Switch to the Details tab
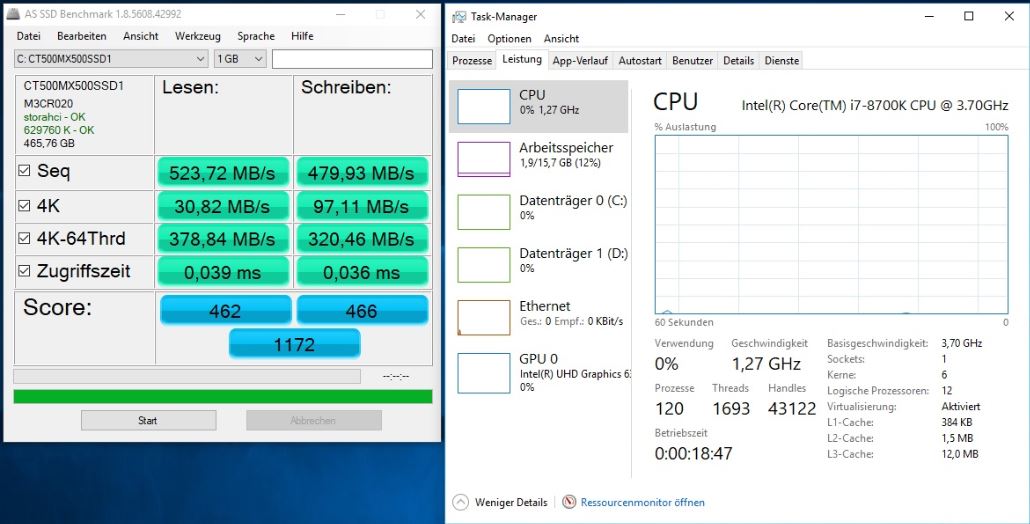This screenshot has width=1030, height=524. click(738, 60)
